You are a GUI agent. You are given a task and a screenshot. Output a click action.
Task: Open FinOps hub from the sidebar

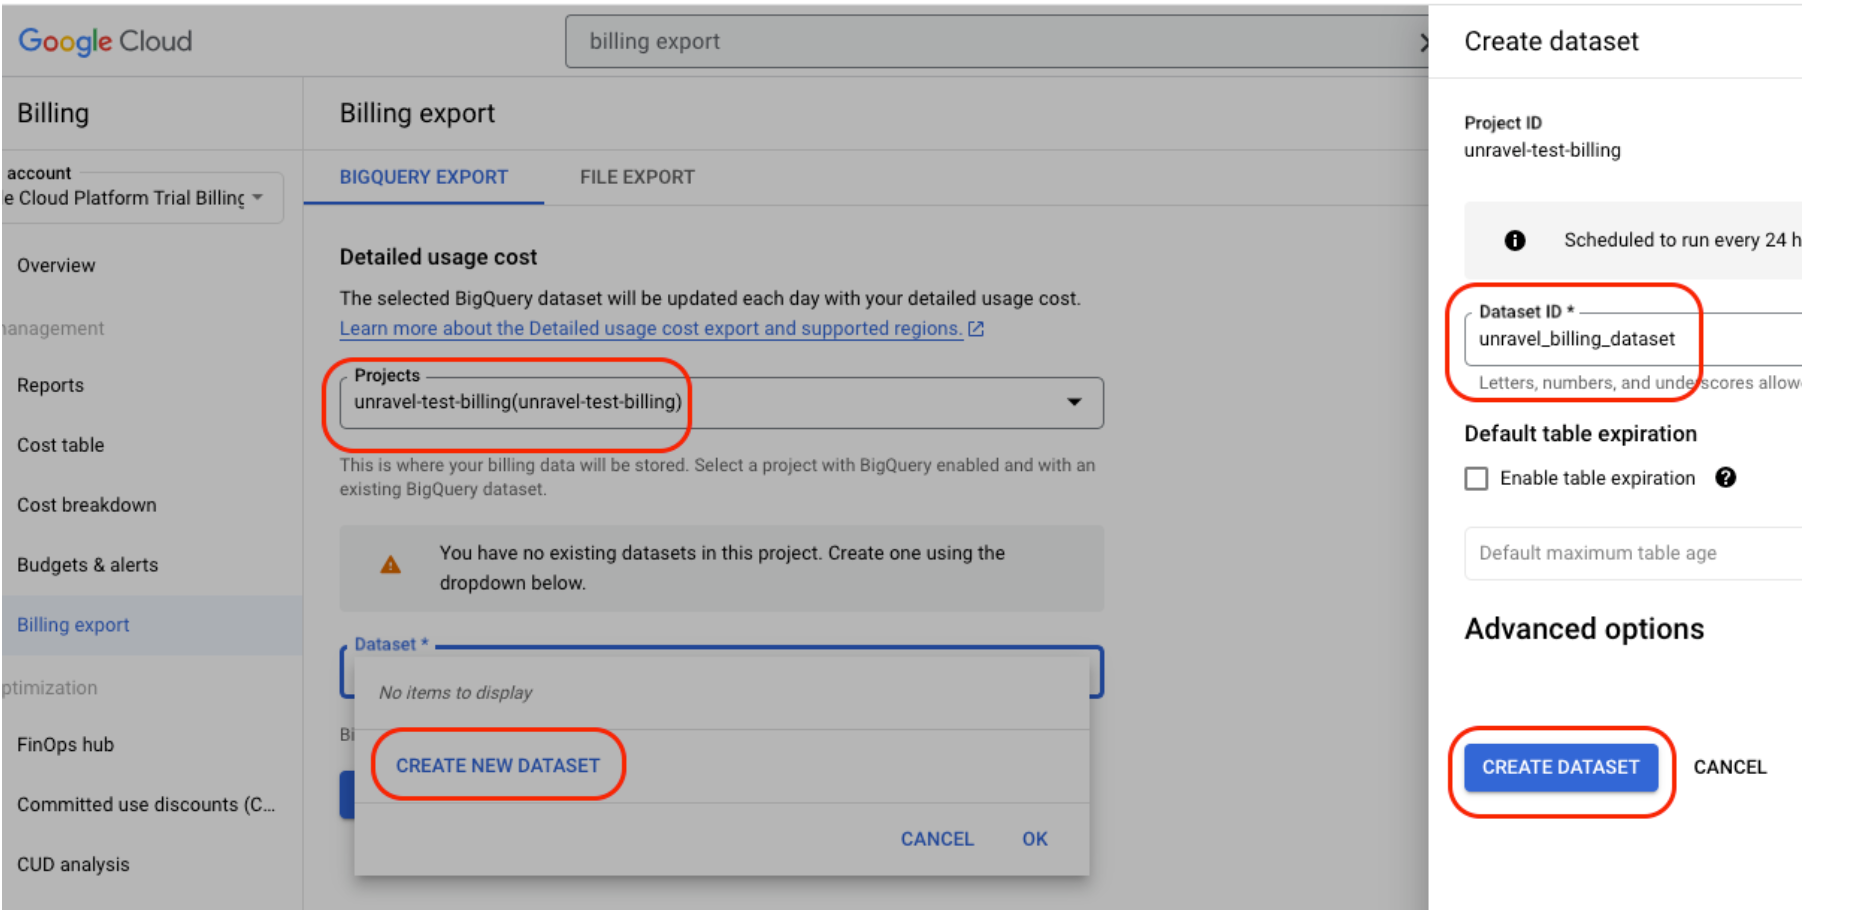(x=65, y=744)
